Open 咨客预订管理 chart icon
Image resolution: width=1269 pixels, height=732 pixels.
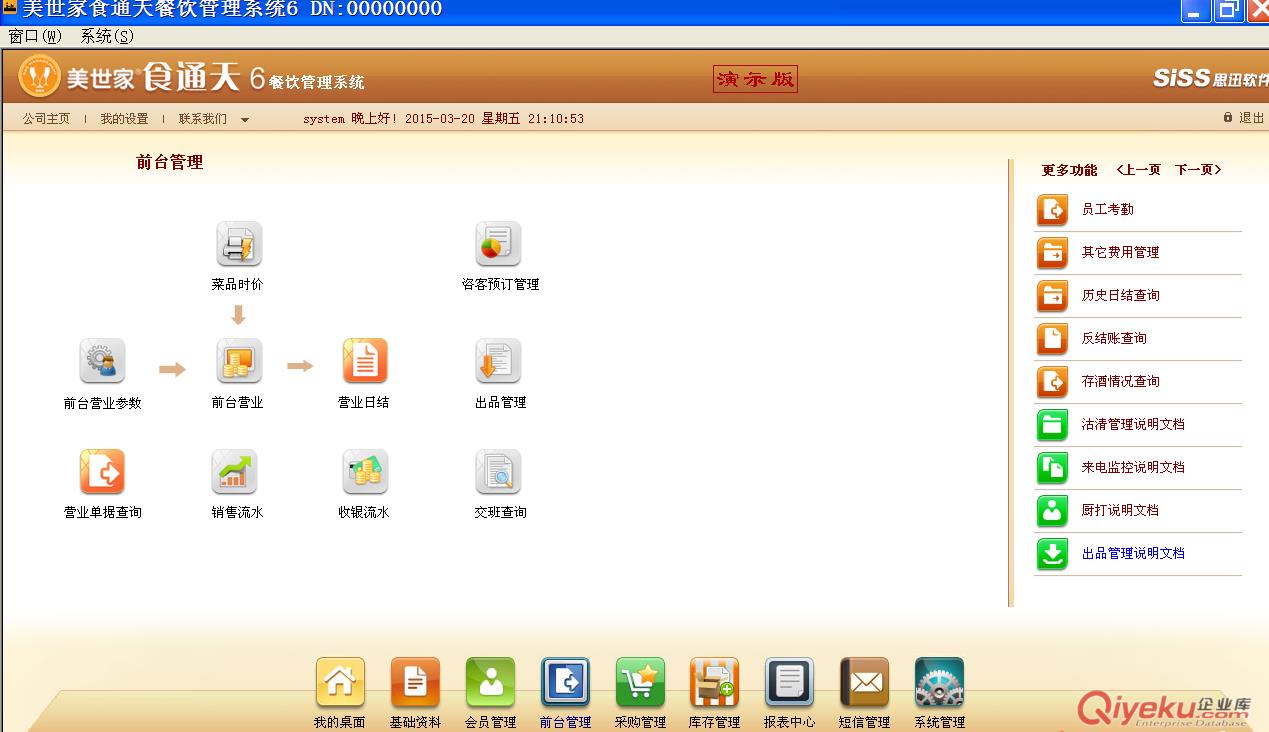[x=498, y=244]
